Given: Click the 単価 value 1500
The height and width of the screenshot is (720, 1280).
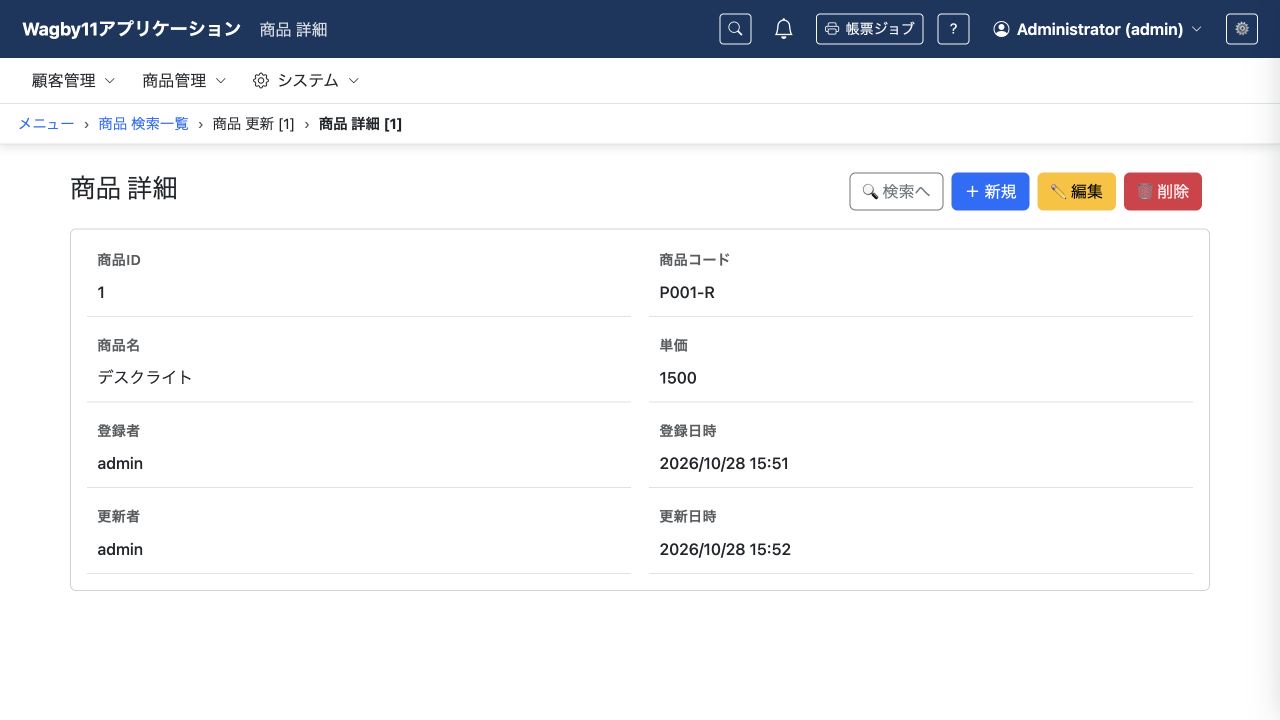Looking at the screenshot, I should tap(678, 378).
